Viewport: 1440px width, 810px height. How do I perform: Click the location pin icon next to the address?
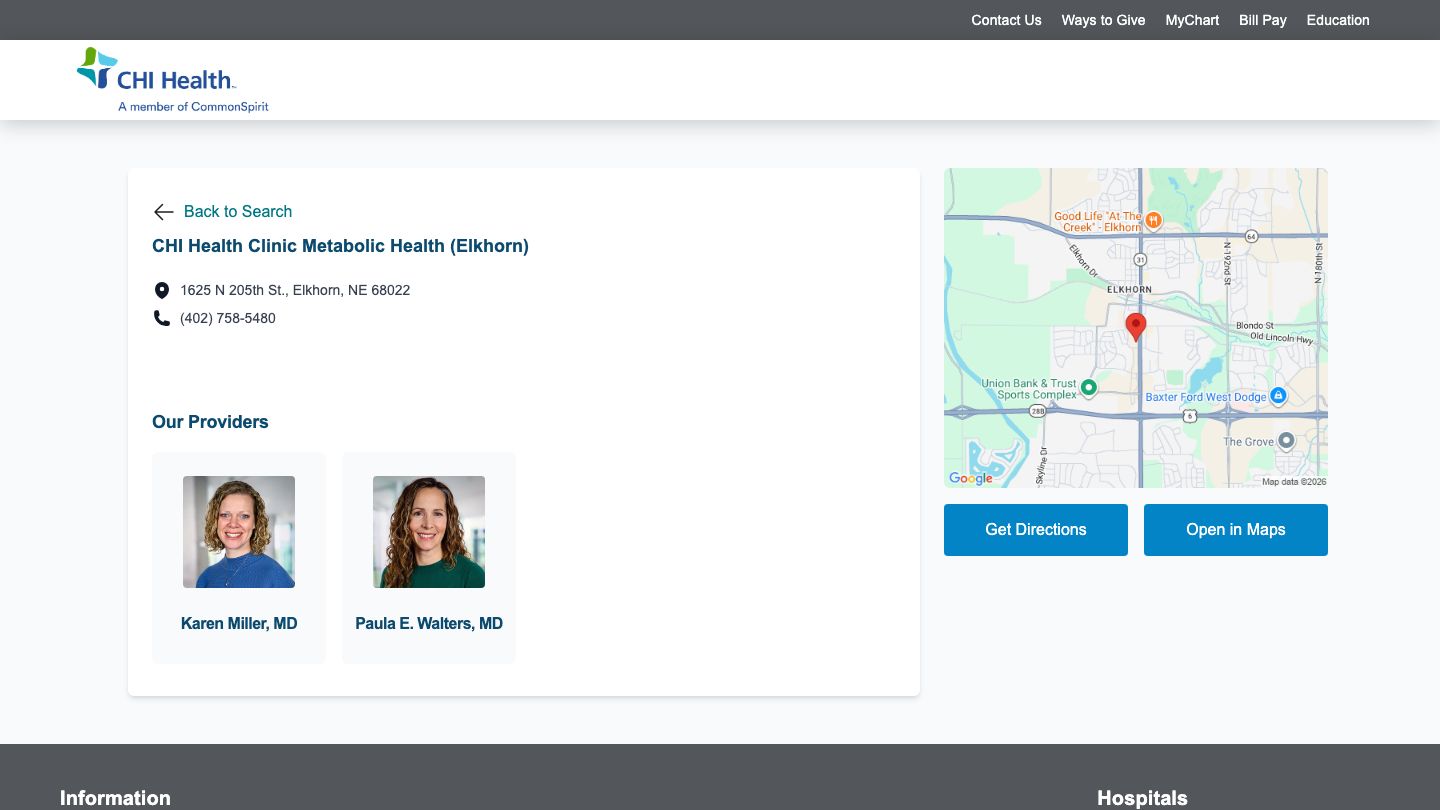click(x=162, y=290)
